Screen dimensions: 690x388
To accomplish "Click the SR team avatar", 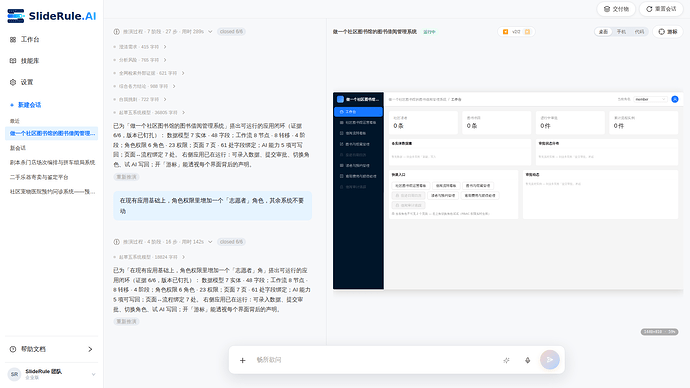I will click(x=14, y=374).
